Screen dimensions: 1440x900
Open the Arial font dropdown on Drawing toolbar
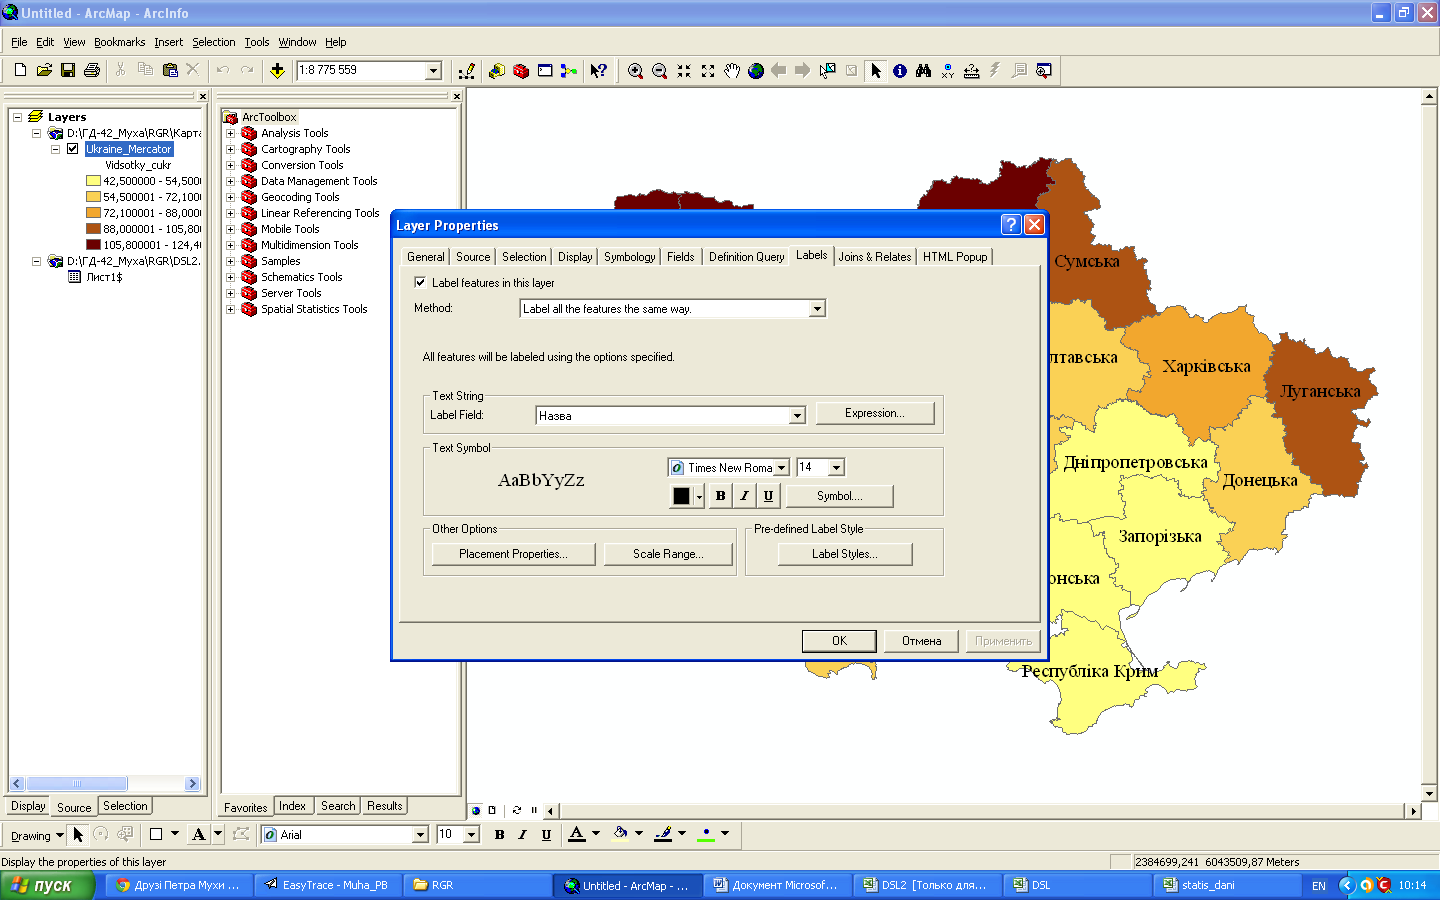point(420,834)
